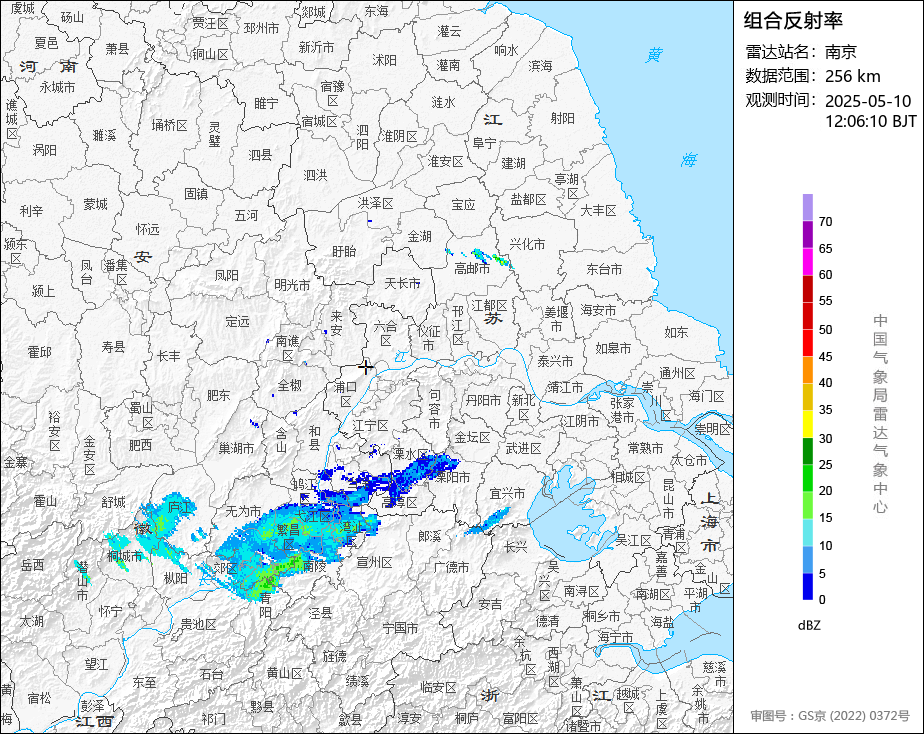Click the 肥东 map label
The width and height of the screenshot is (924, 734).
tap(219, 395)
